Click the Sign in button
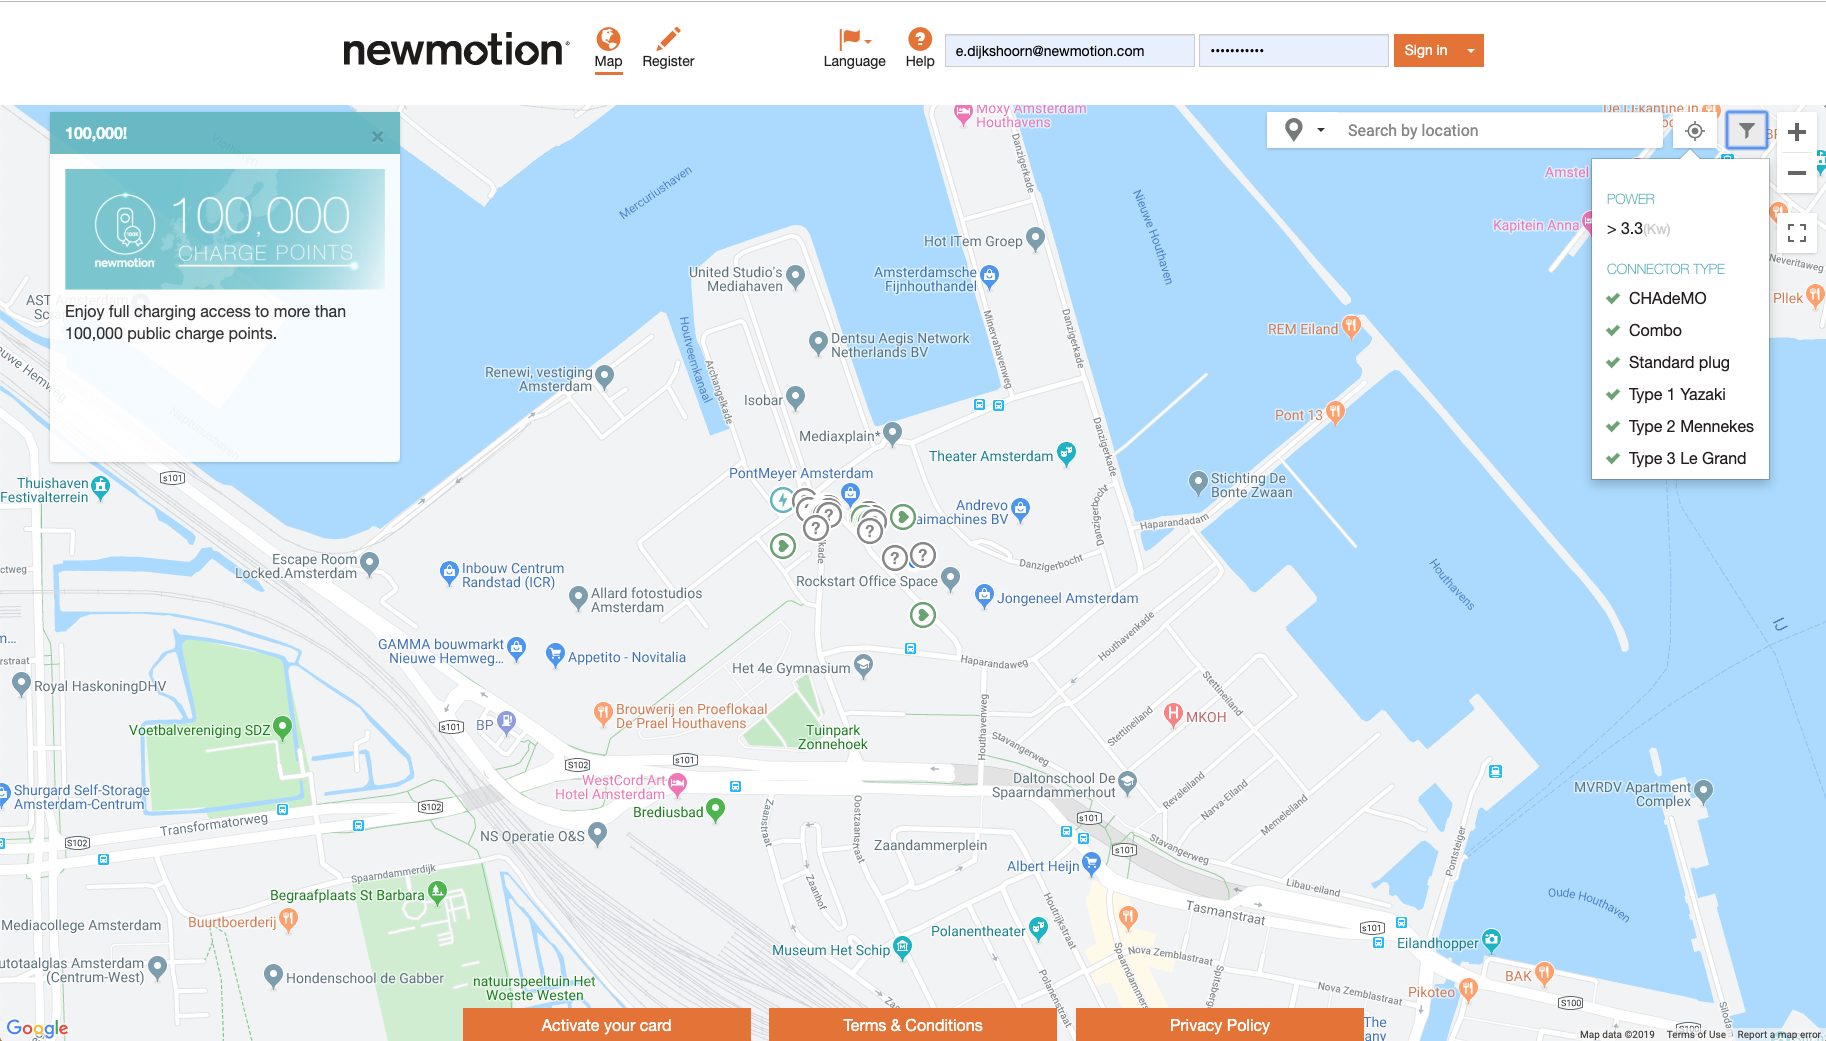 coord(1426,51)
